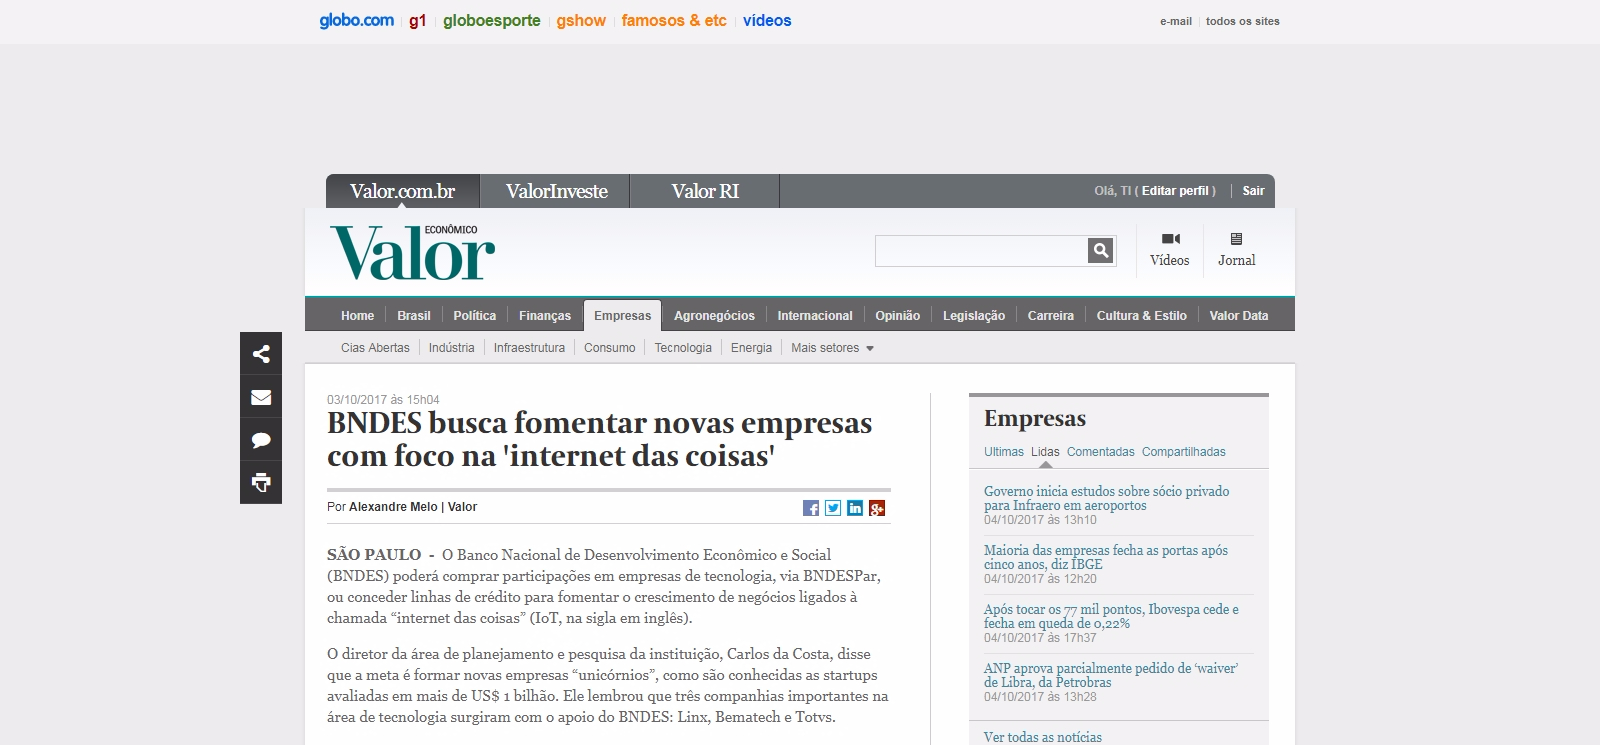The height and width of the screenshot is (745, 1600).
Task: Open Infraestrutura subsection
Action: coord(529,348)
